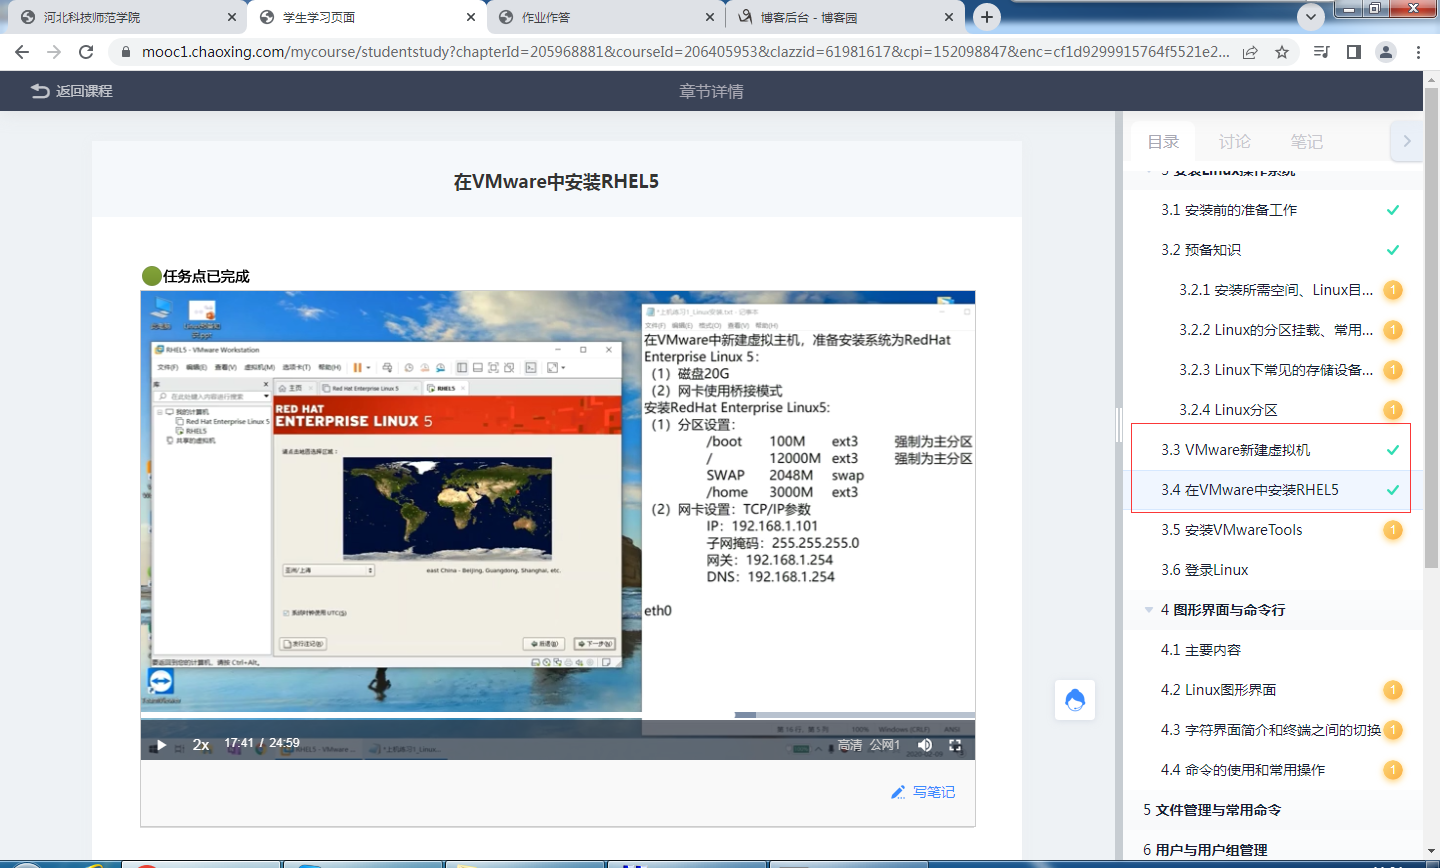Click orange task badge beside 3.2.1
Viewport: 1440px width, 868px height.
[1393, 290]
